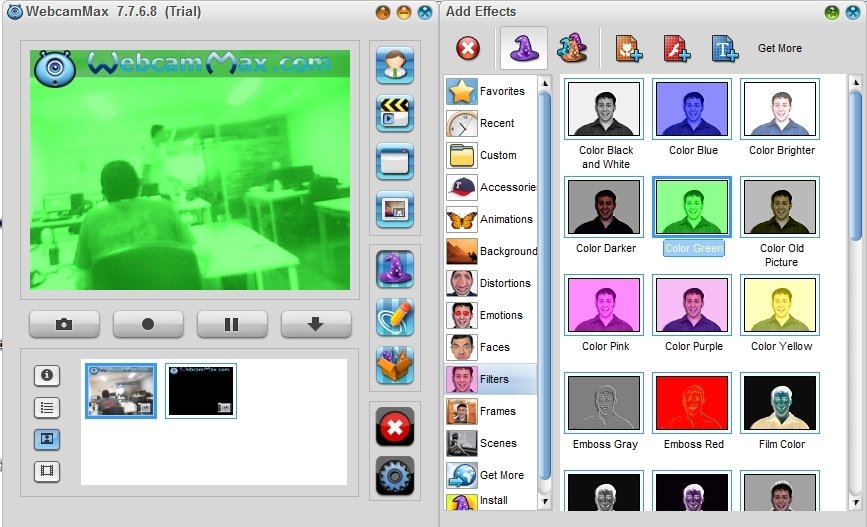Apply the Emboss Red filter
Viewport: 867px width, 527px height.
(x=692, y=403)
